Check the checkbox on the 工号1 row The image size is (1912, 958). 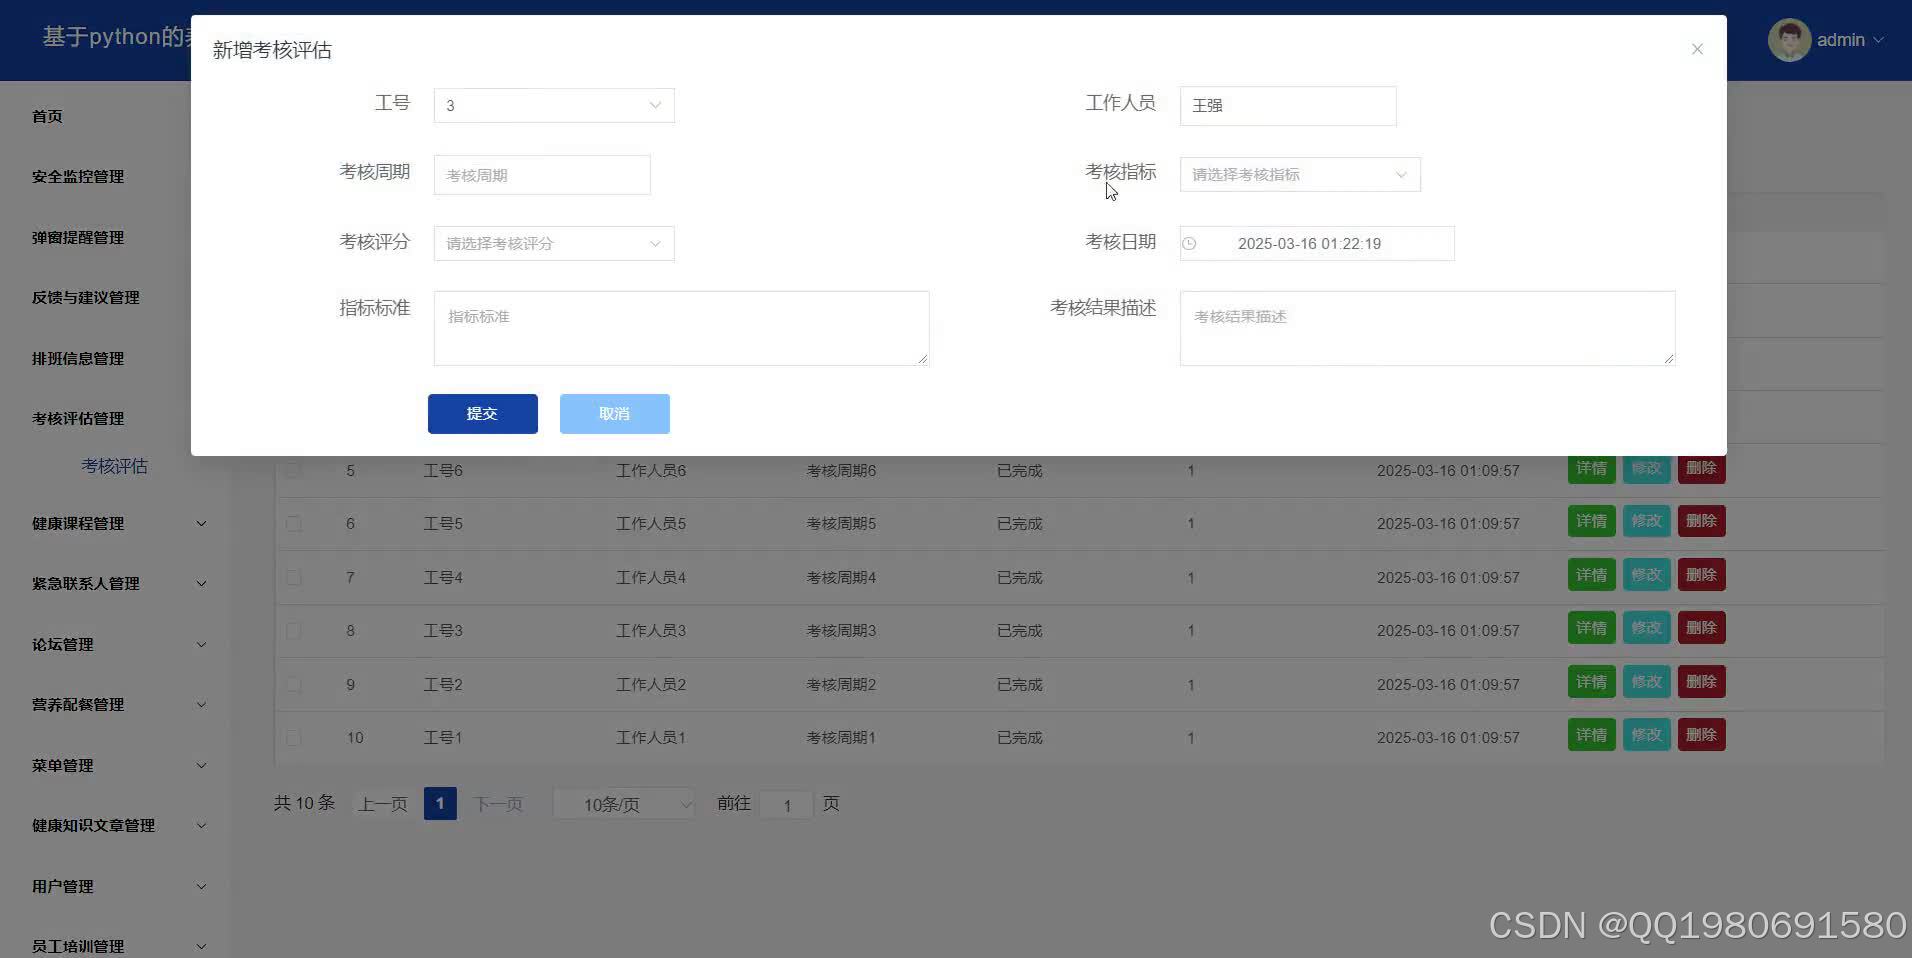(293, 737)
